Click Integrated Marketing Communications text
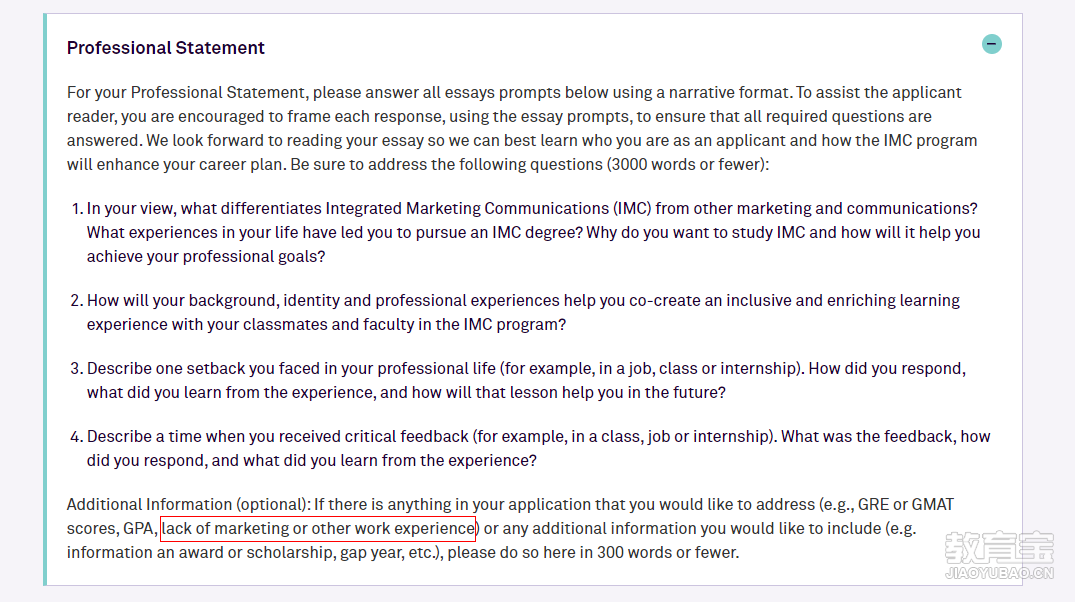1075x602 pixels. [467, 208]
